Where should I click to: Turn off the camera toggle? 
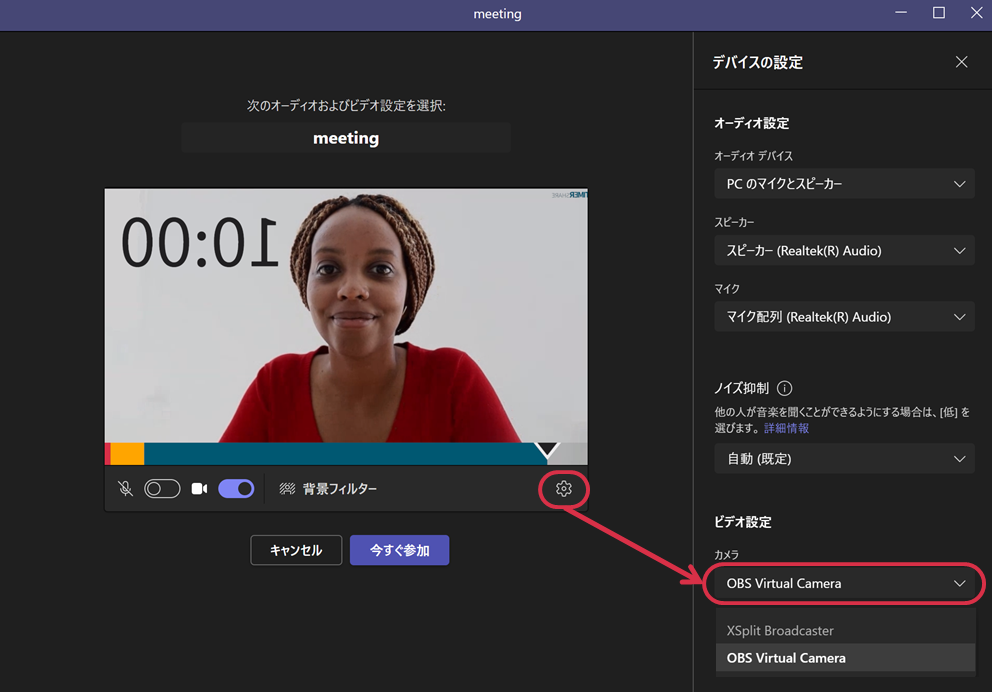pyautogui.click(x=236, y=489)
